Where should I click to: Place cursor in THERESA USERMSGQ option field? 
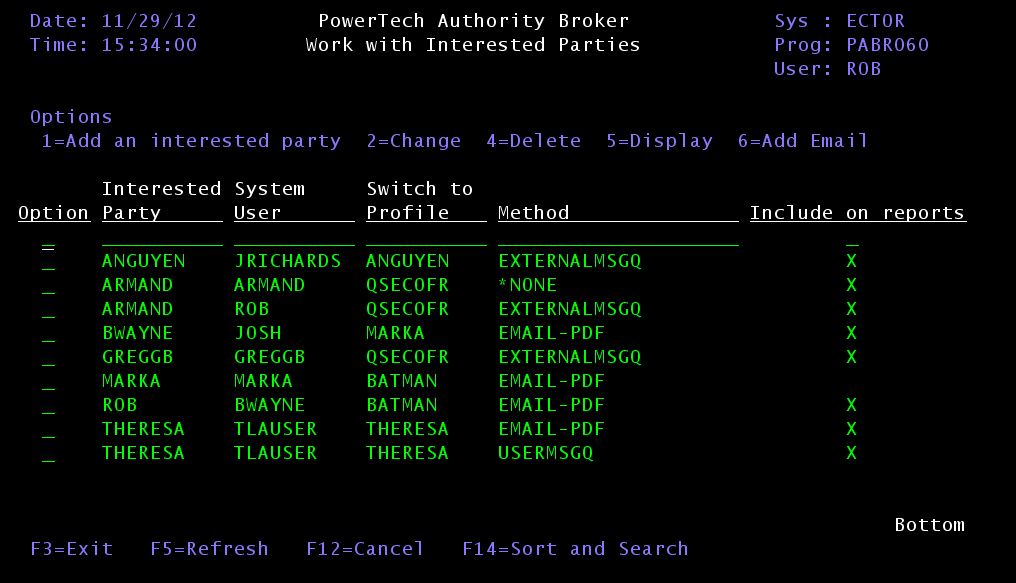[48, 454]
